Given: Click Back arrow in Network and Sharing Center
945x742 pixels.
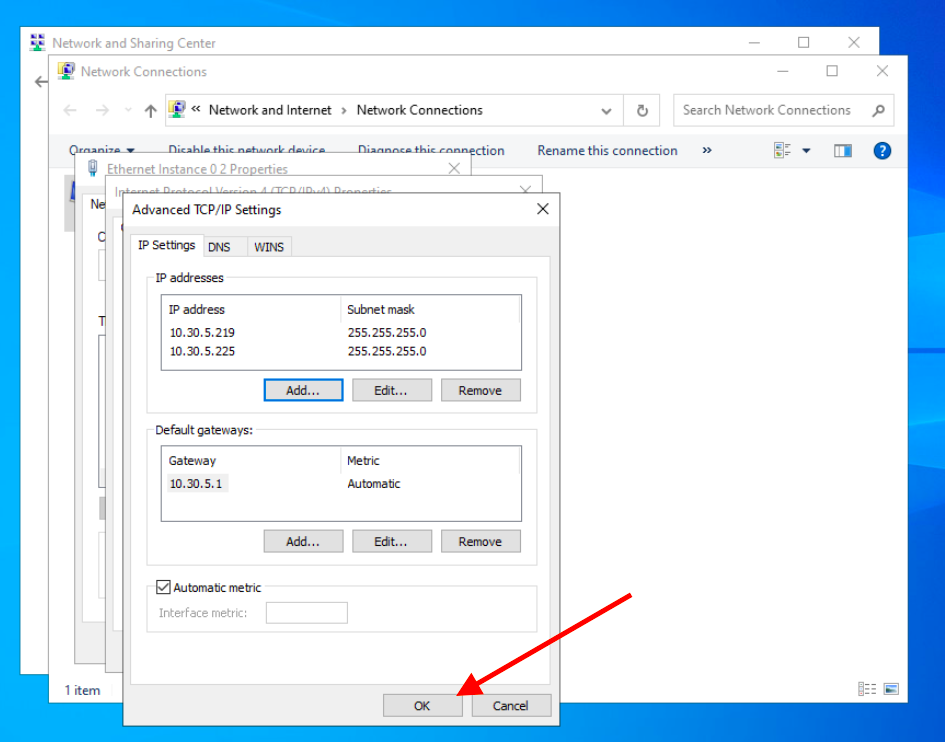Looking at the screenshot, I should pos(40,81).
